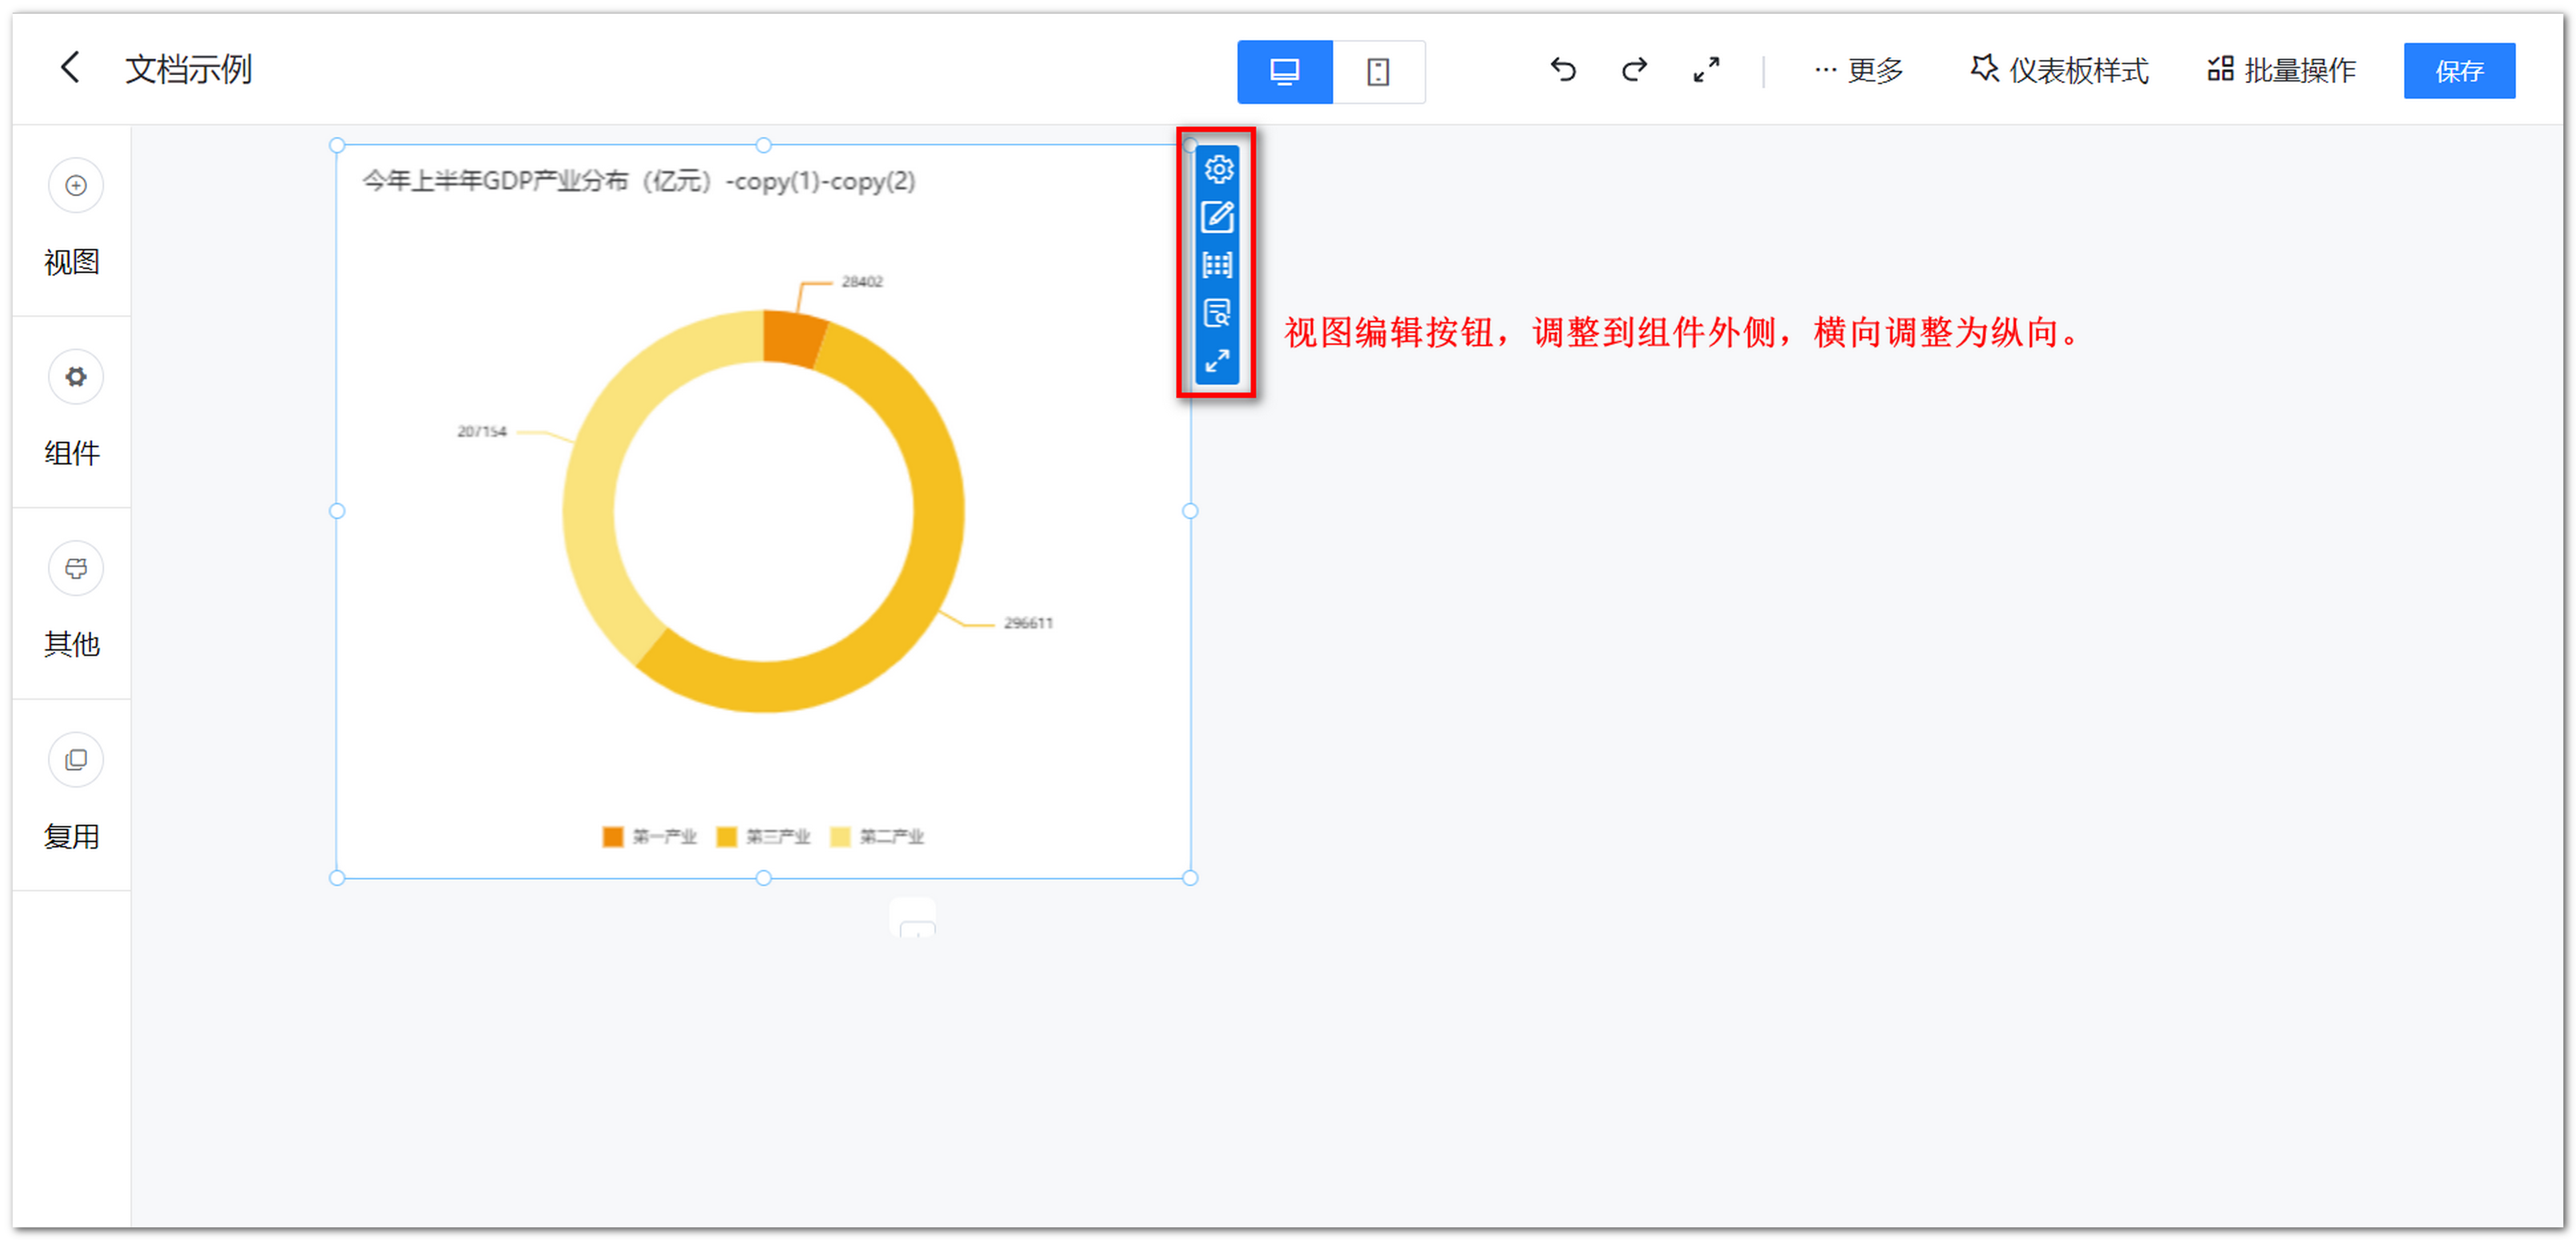Open the 其他 panel in sidebar
This screenshot has height=1240, width=2576.
pyautogui.click(x=73, y=602)
